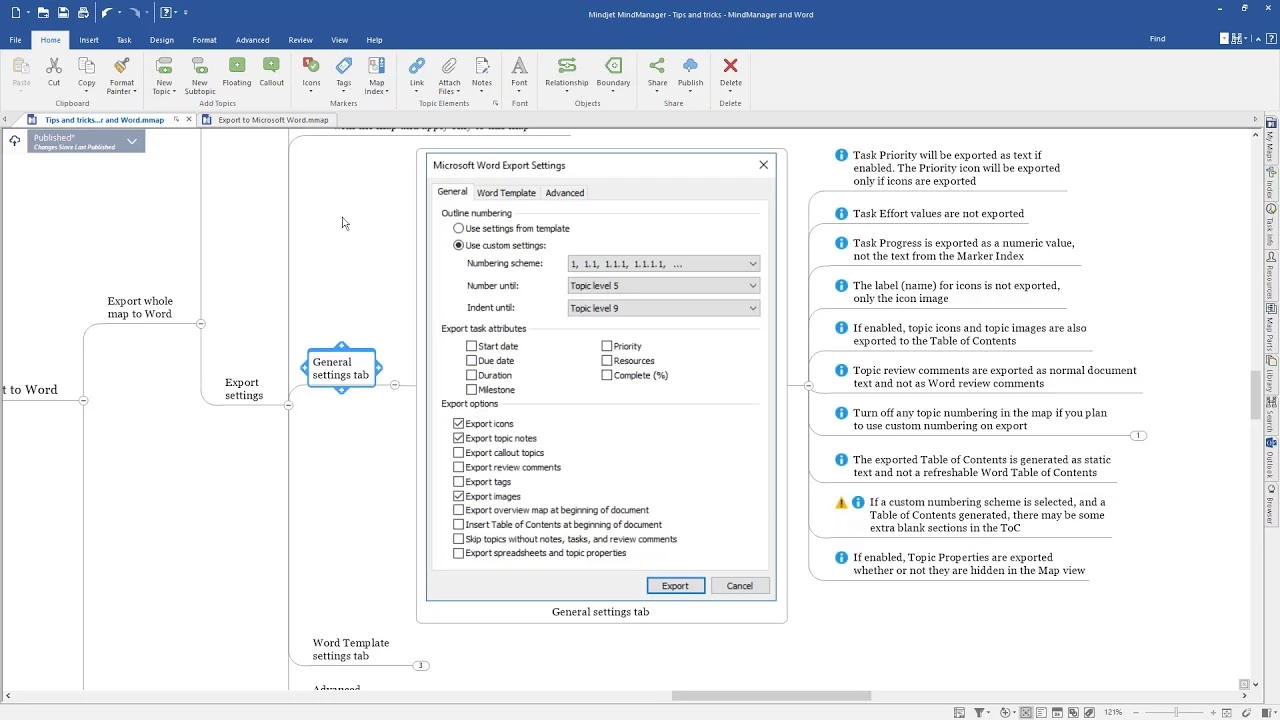This screenshot has width=1280, height=720.
Task: Open the File menu
Action: (x=16, y=40)
